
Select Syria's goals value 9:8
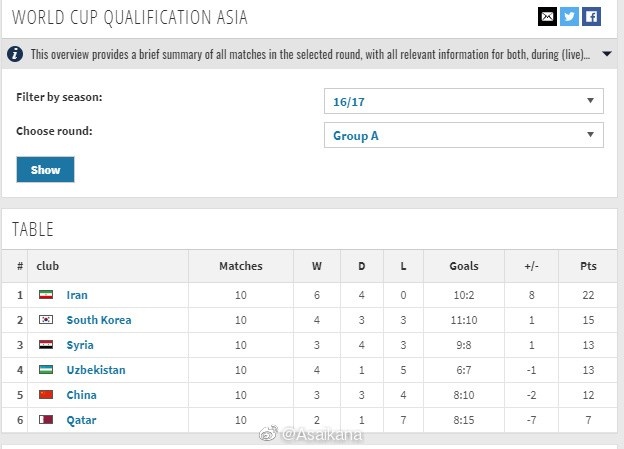[464, 345]
